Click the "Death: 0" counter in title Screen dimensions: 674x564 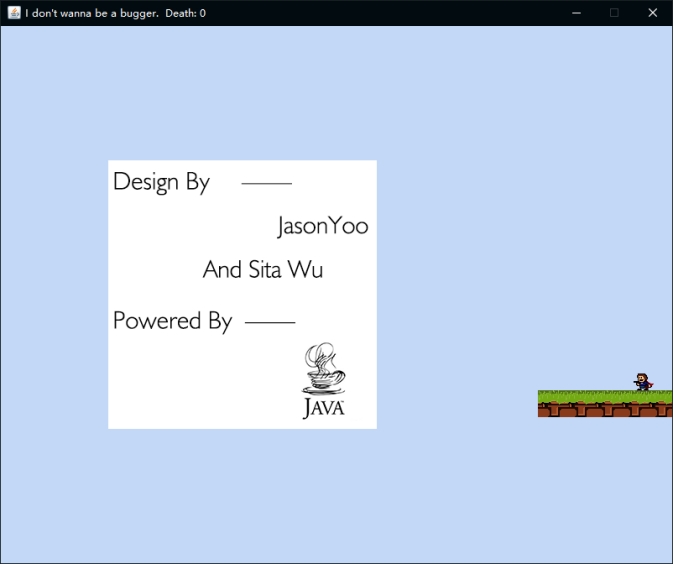[x=185, y=13]
